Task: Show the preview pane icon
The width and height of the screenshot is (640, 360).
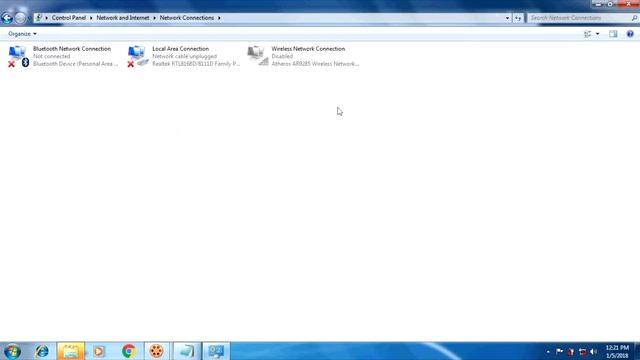Action: (613, 34)
